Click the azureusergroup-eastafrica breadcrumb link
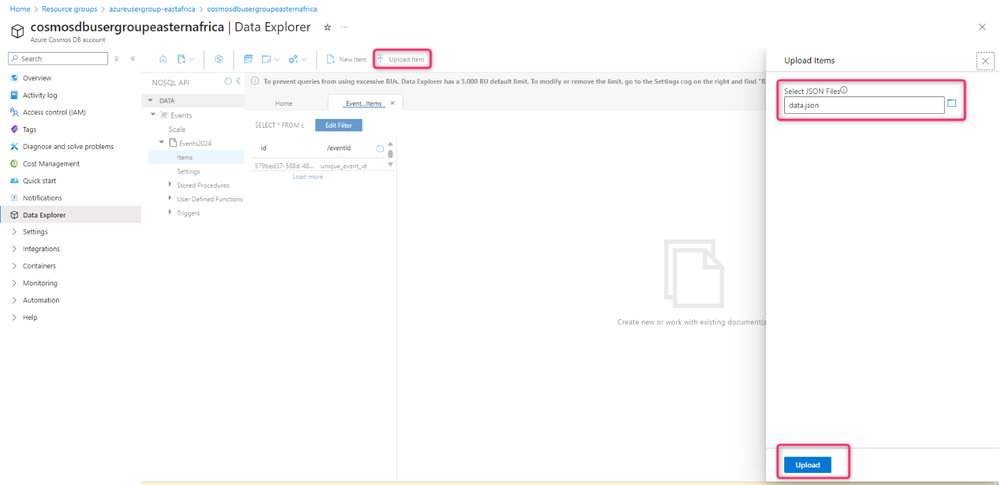This screenshot has width=999, height=485. tap(152, 10)
